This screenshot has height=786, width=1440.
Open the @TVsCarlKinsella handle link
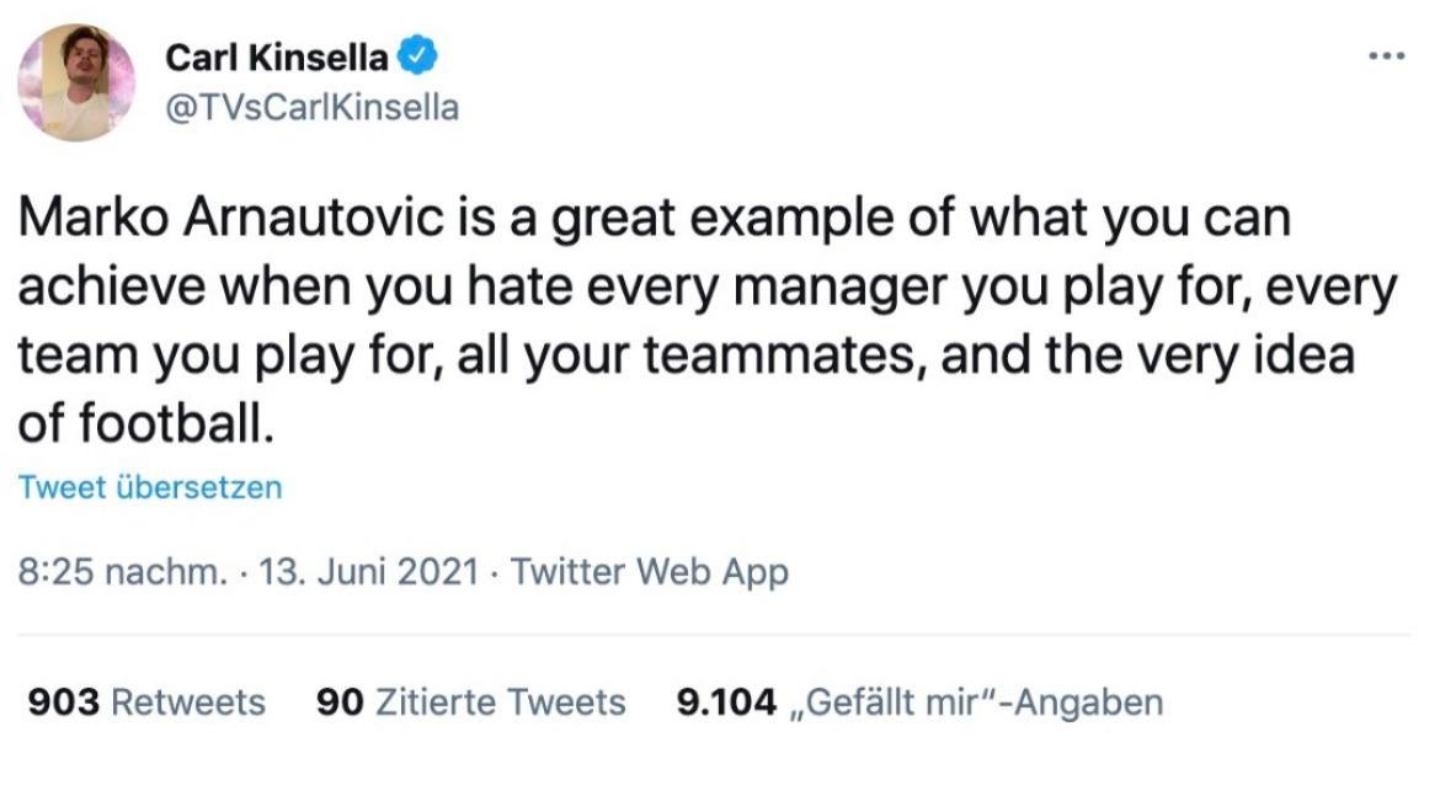(311, 107)
